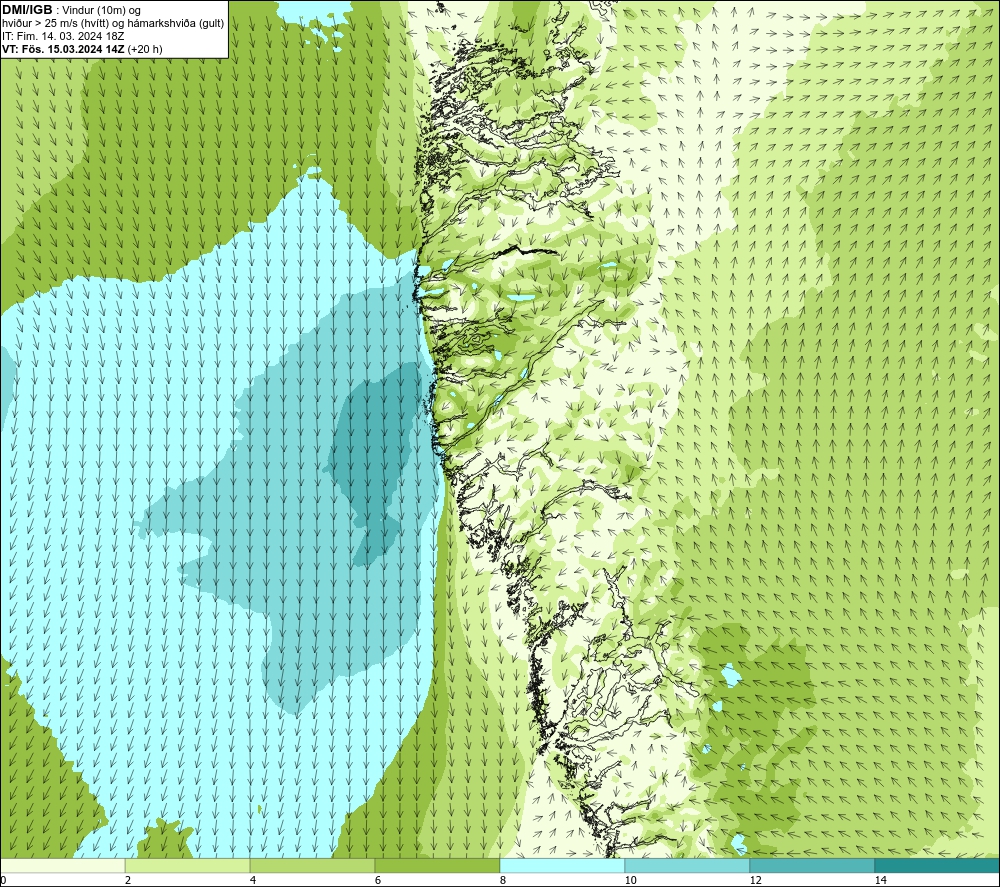Viewport: 1000px width, 887px height.
Task: Click the 'IT: Fim. 14. 03. 2024 18Z' line
Action: 62,36
